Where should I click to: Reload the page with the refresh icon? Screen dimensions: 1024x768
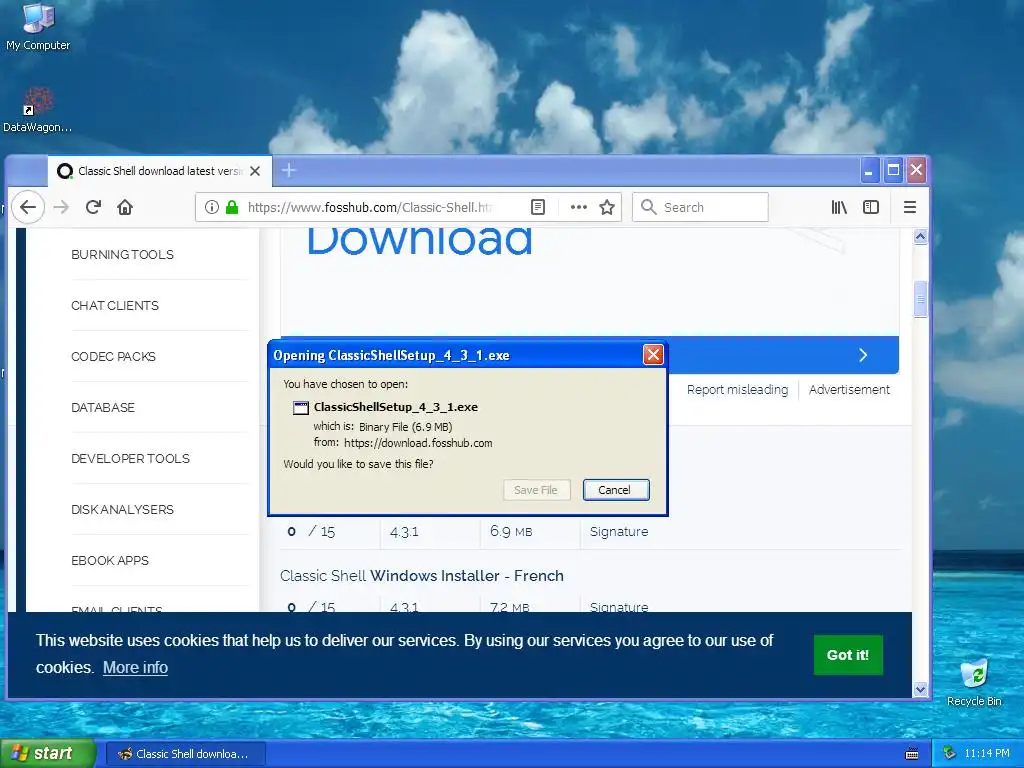[x=93, y=207]
